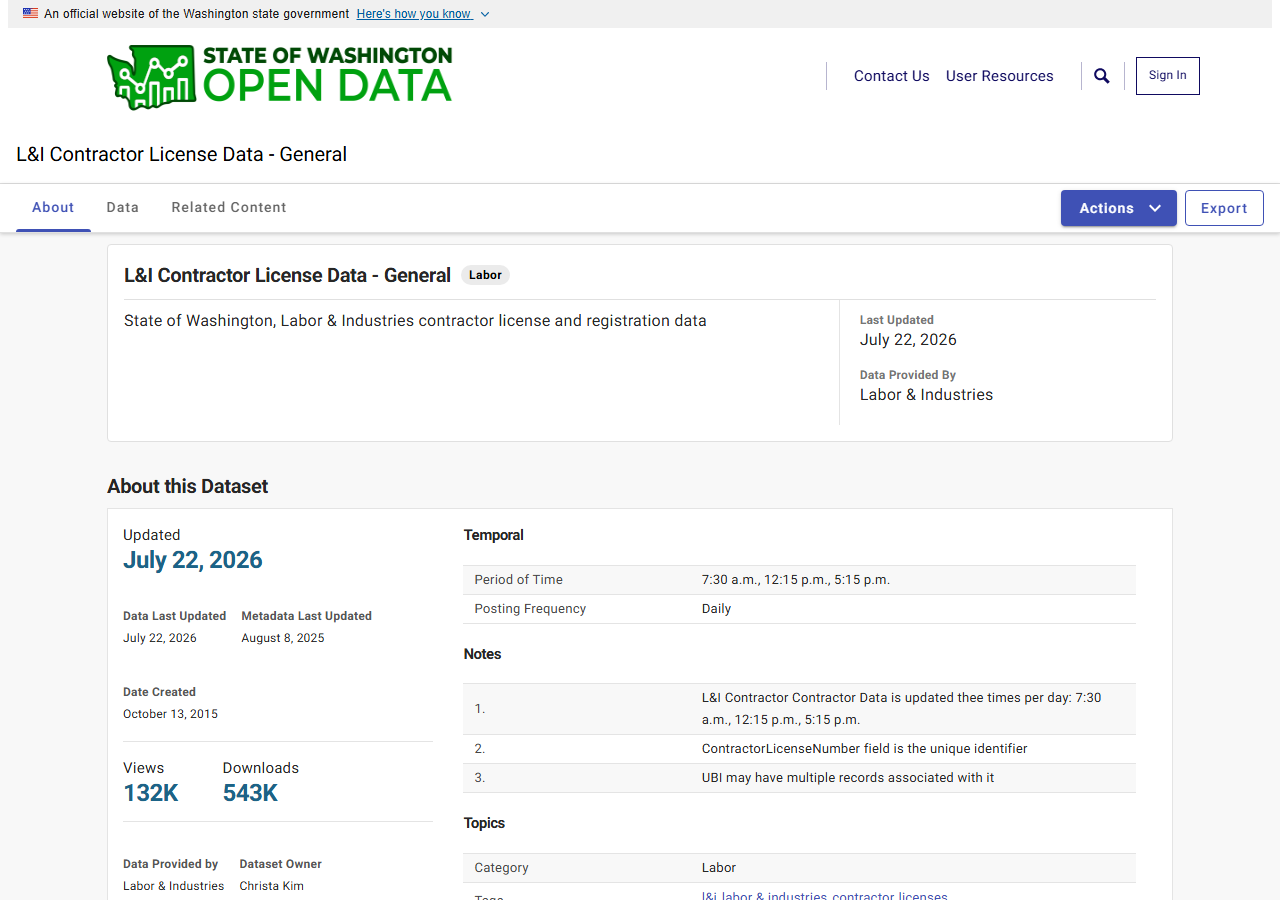Click the dataset description text

point(415,321)
